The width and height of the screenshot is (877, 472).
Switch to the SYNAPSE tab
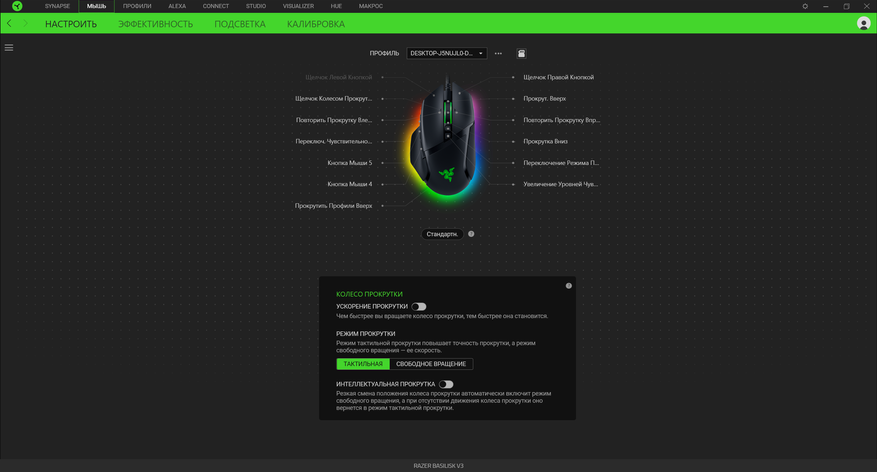58,6
